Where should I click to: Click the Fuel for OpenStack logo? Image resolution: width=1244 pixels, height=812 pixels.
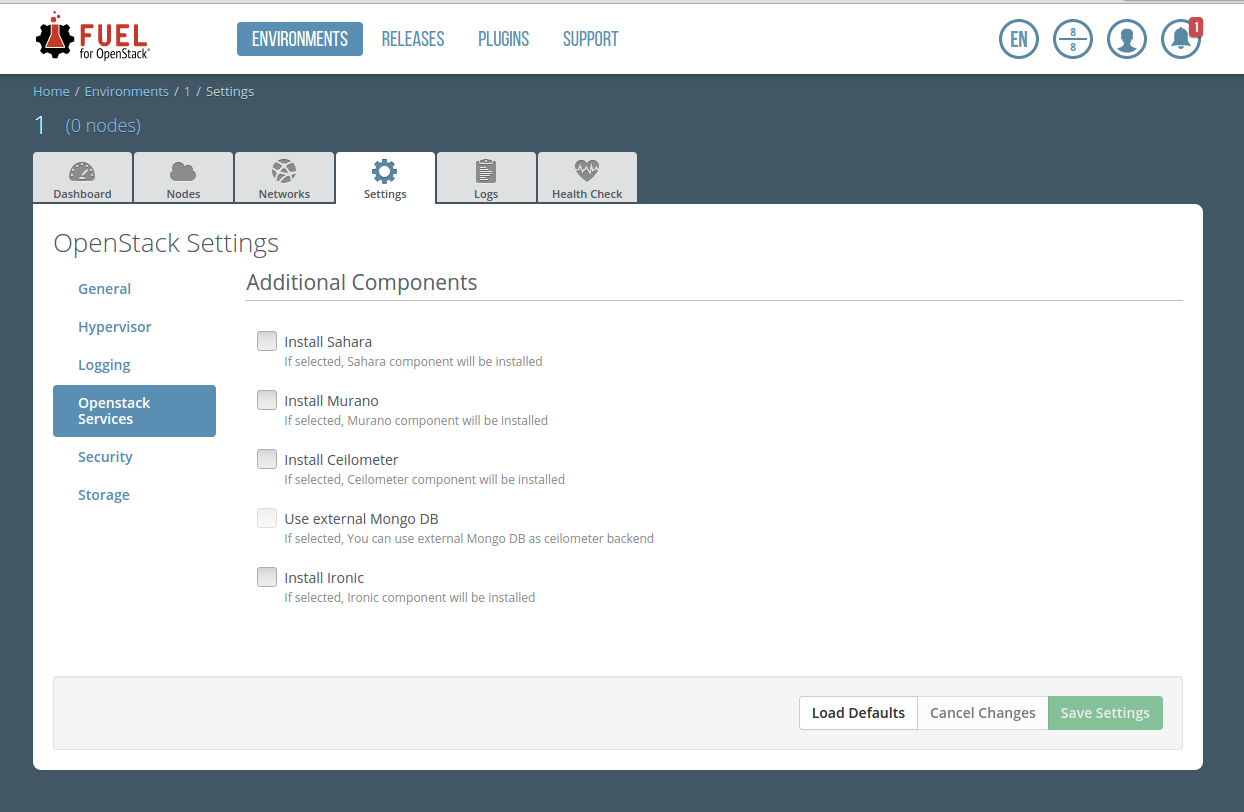pyautogui.click(x=92, y=38)
